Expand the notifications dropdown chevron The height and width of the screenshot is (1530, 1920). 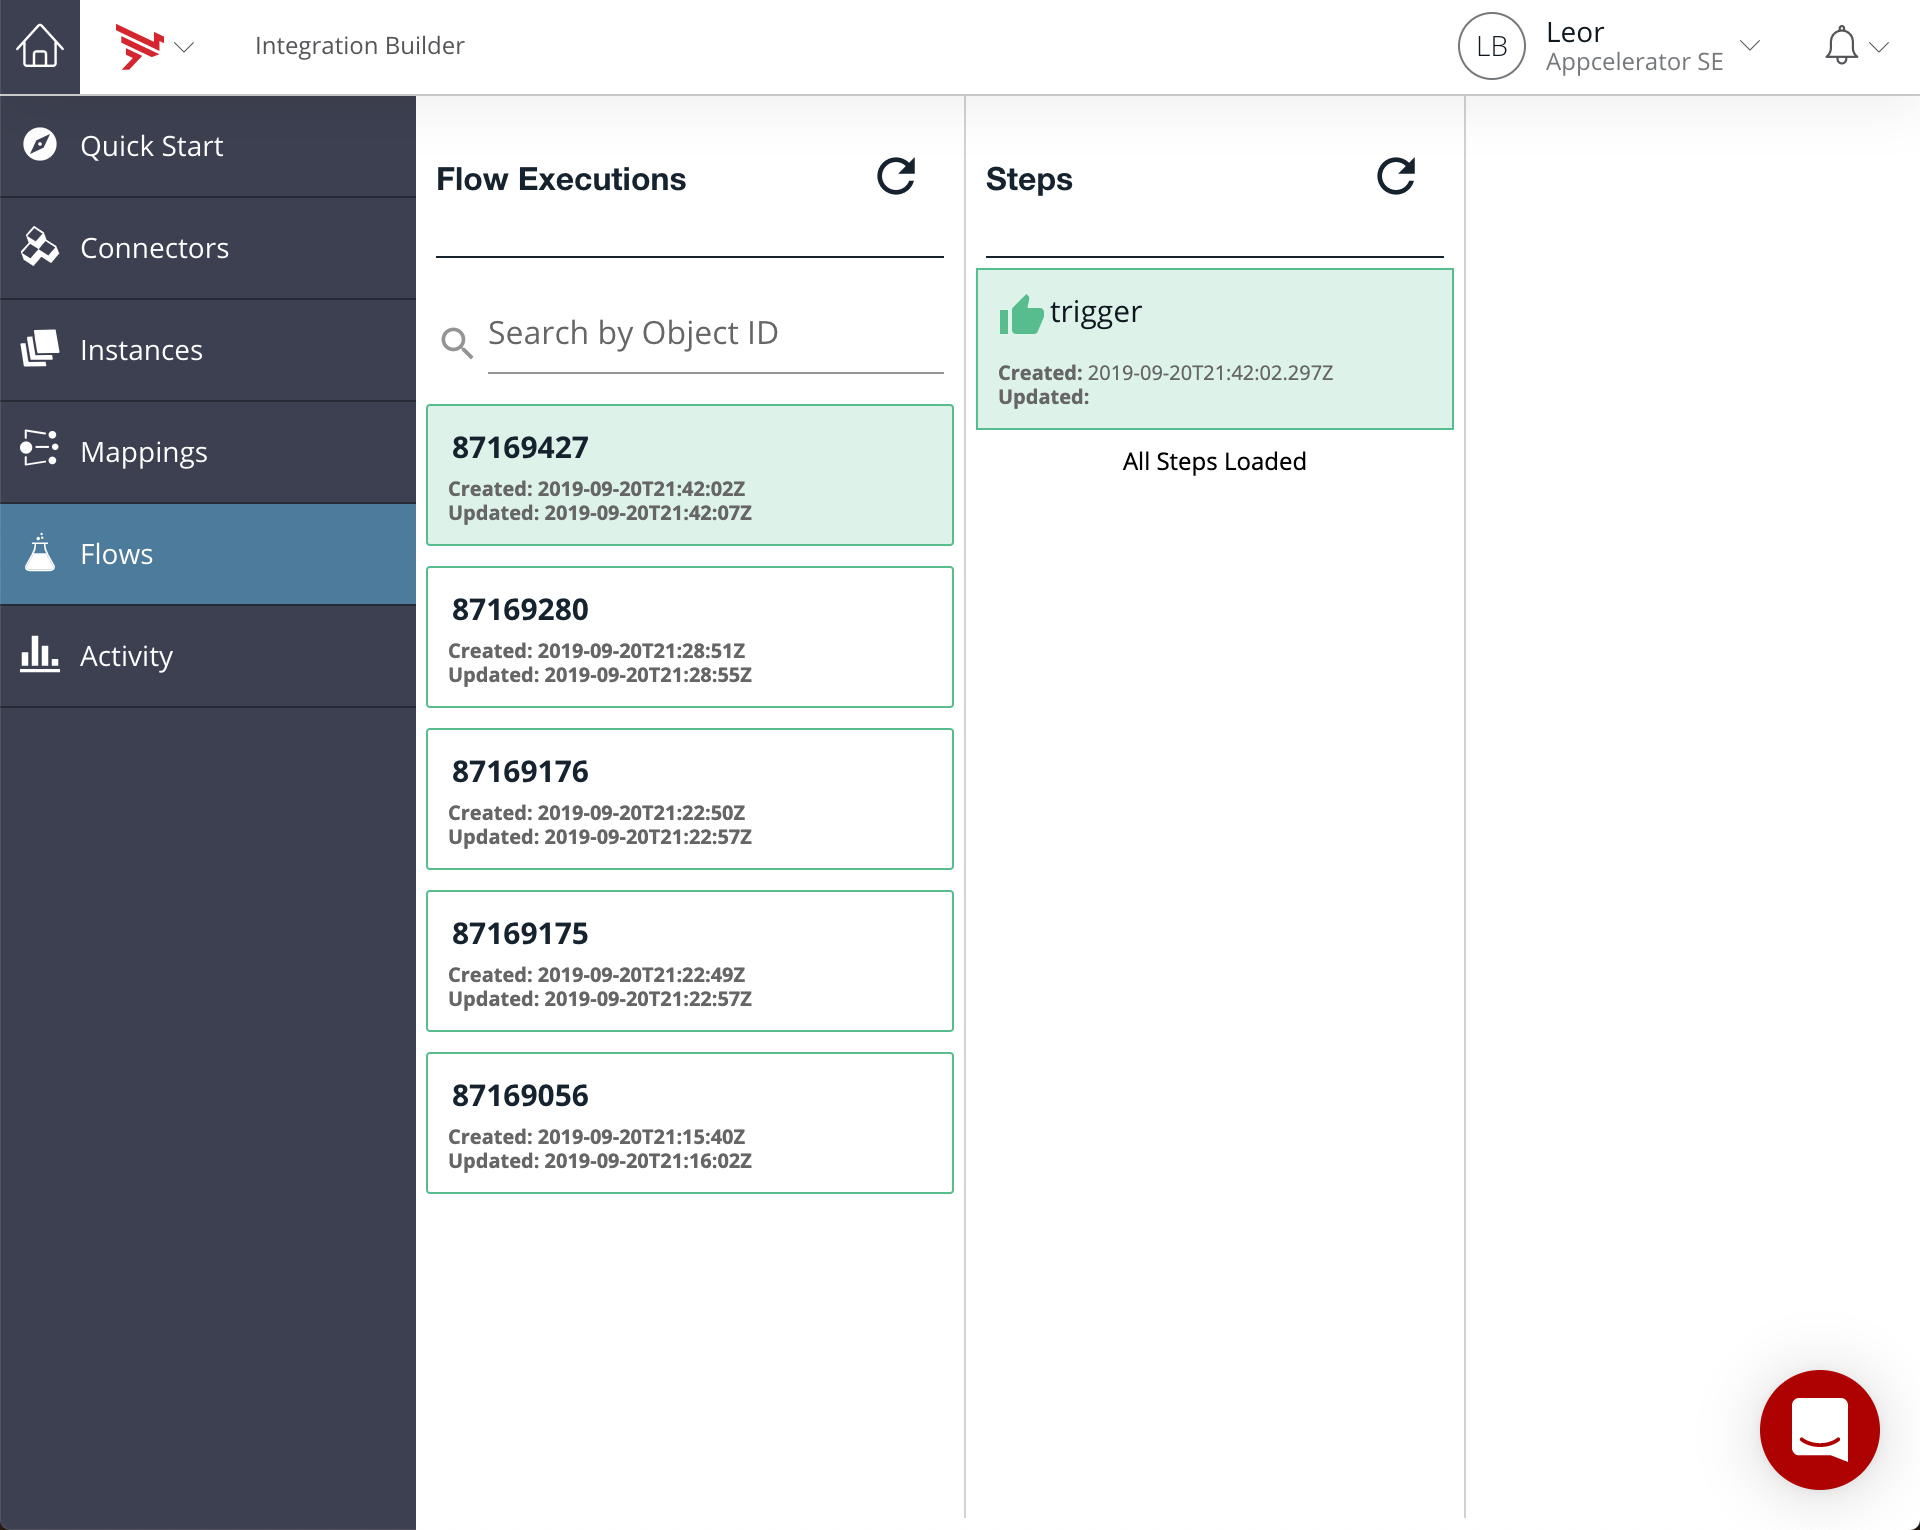tap(1879, 47)
